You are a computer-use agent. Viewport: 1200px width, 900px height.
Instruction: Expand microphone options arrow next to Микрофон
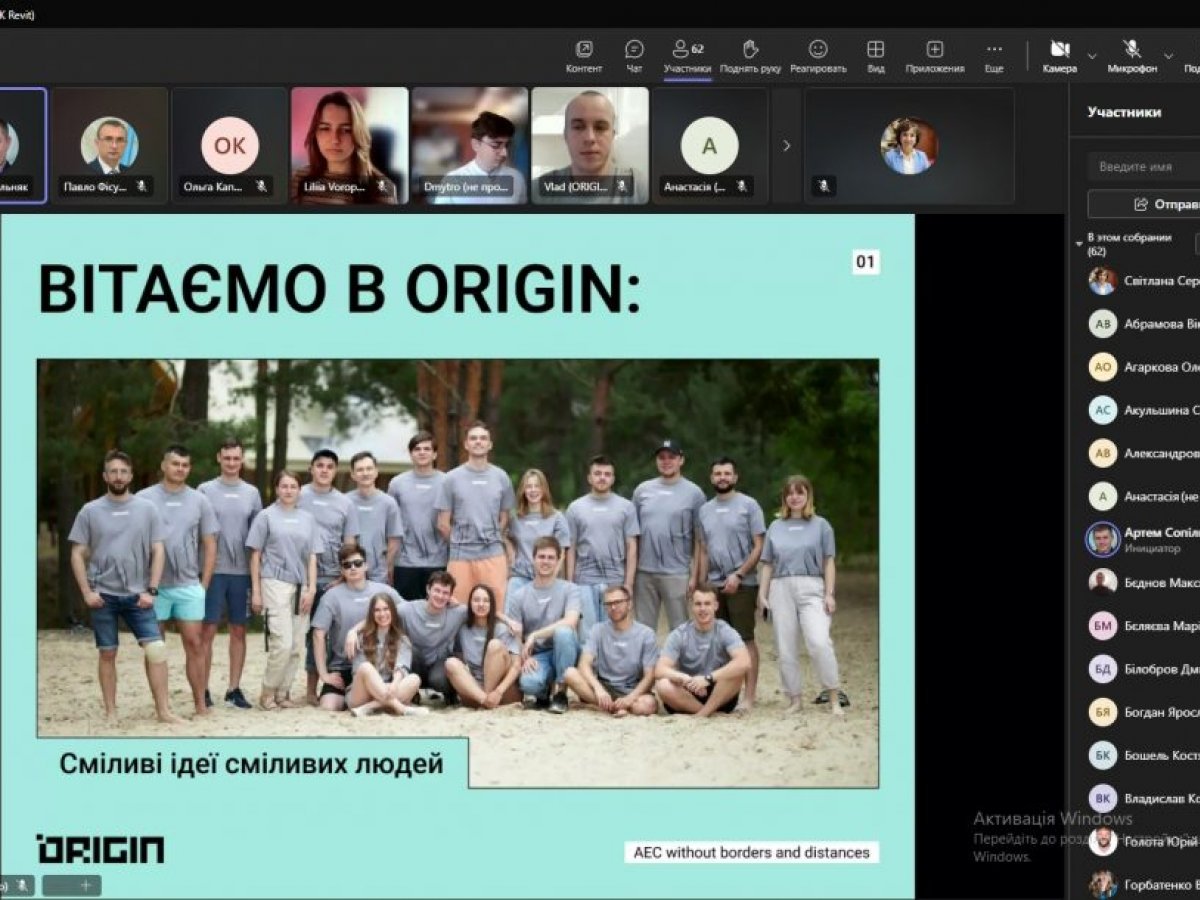pyautogui.click(x=1169, y=56)
